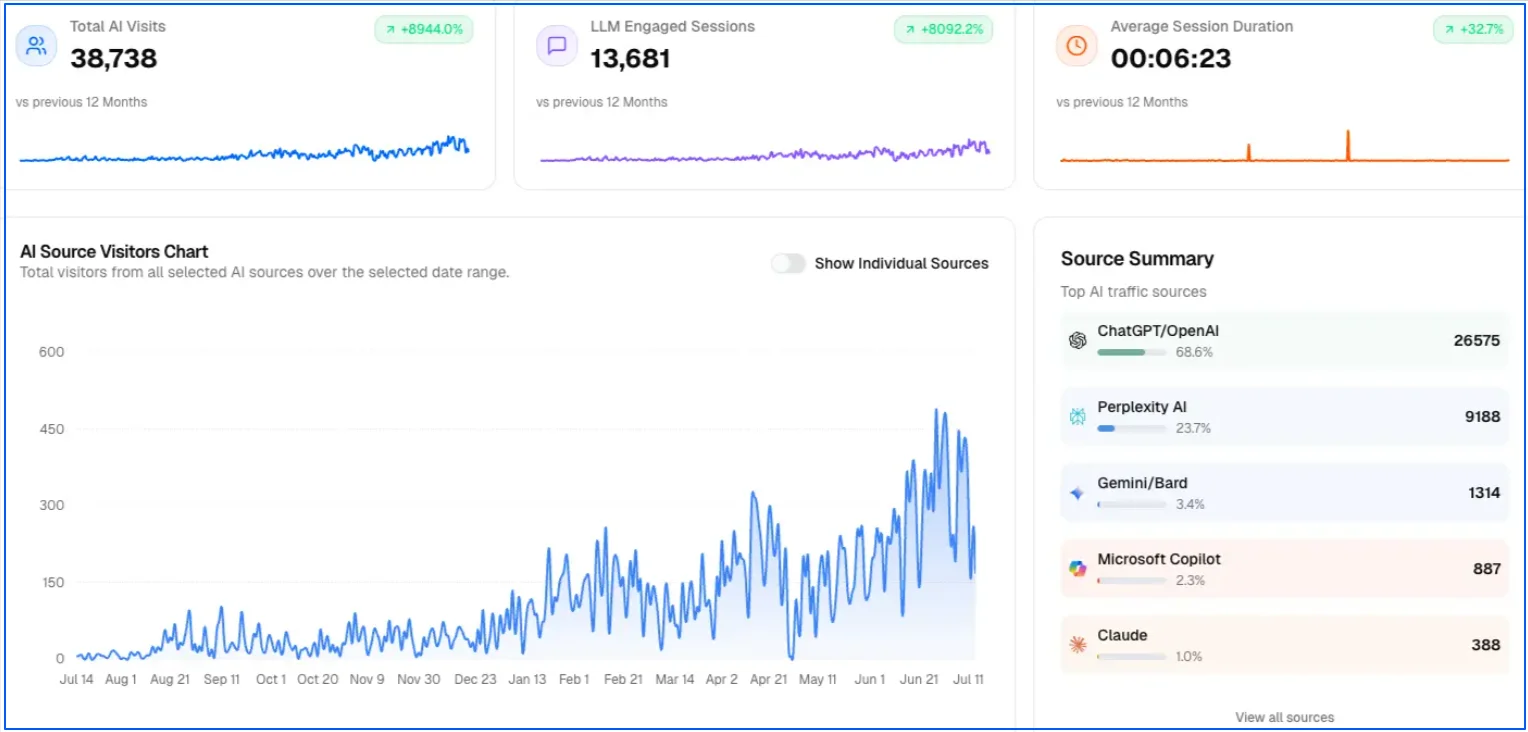Select the Claude source label
Viewport: 1528px width, 732px height.
(1122, 635)
